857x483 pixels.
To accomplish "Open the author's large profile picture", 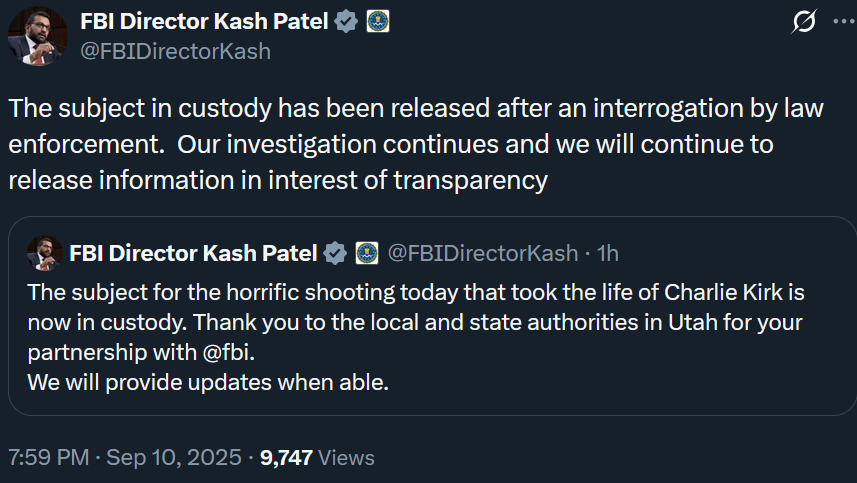I will [37, 37].
